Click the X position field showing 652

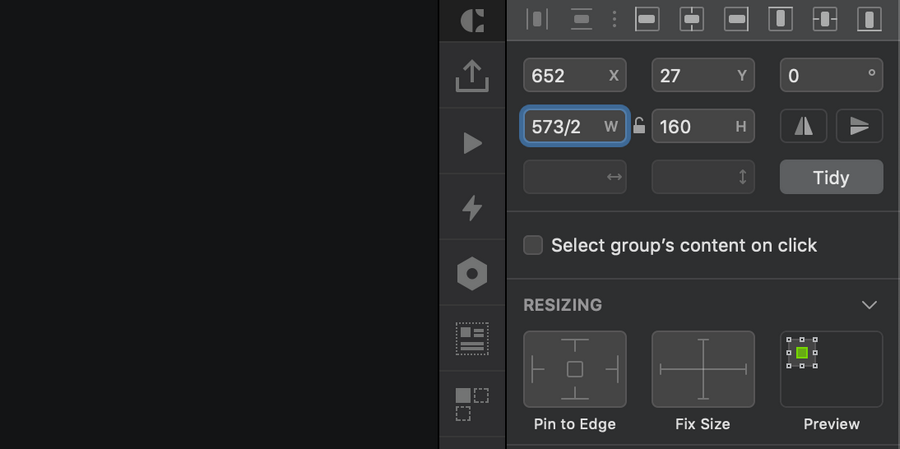click(x=565, y=75)
